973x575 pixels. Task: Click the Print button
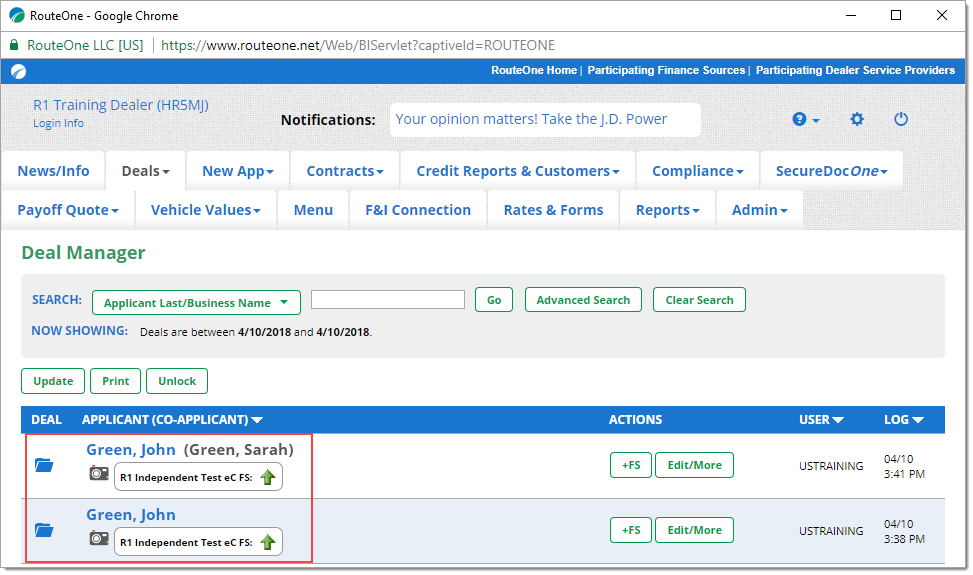point(115,381)
